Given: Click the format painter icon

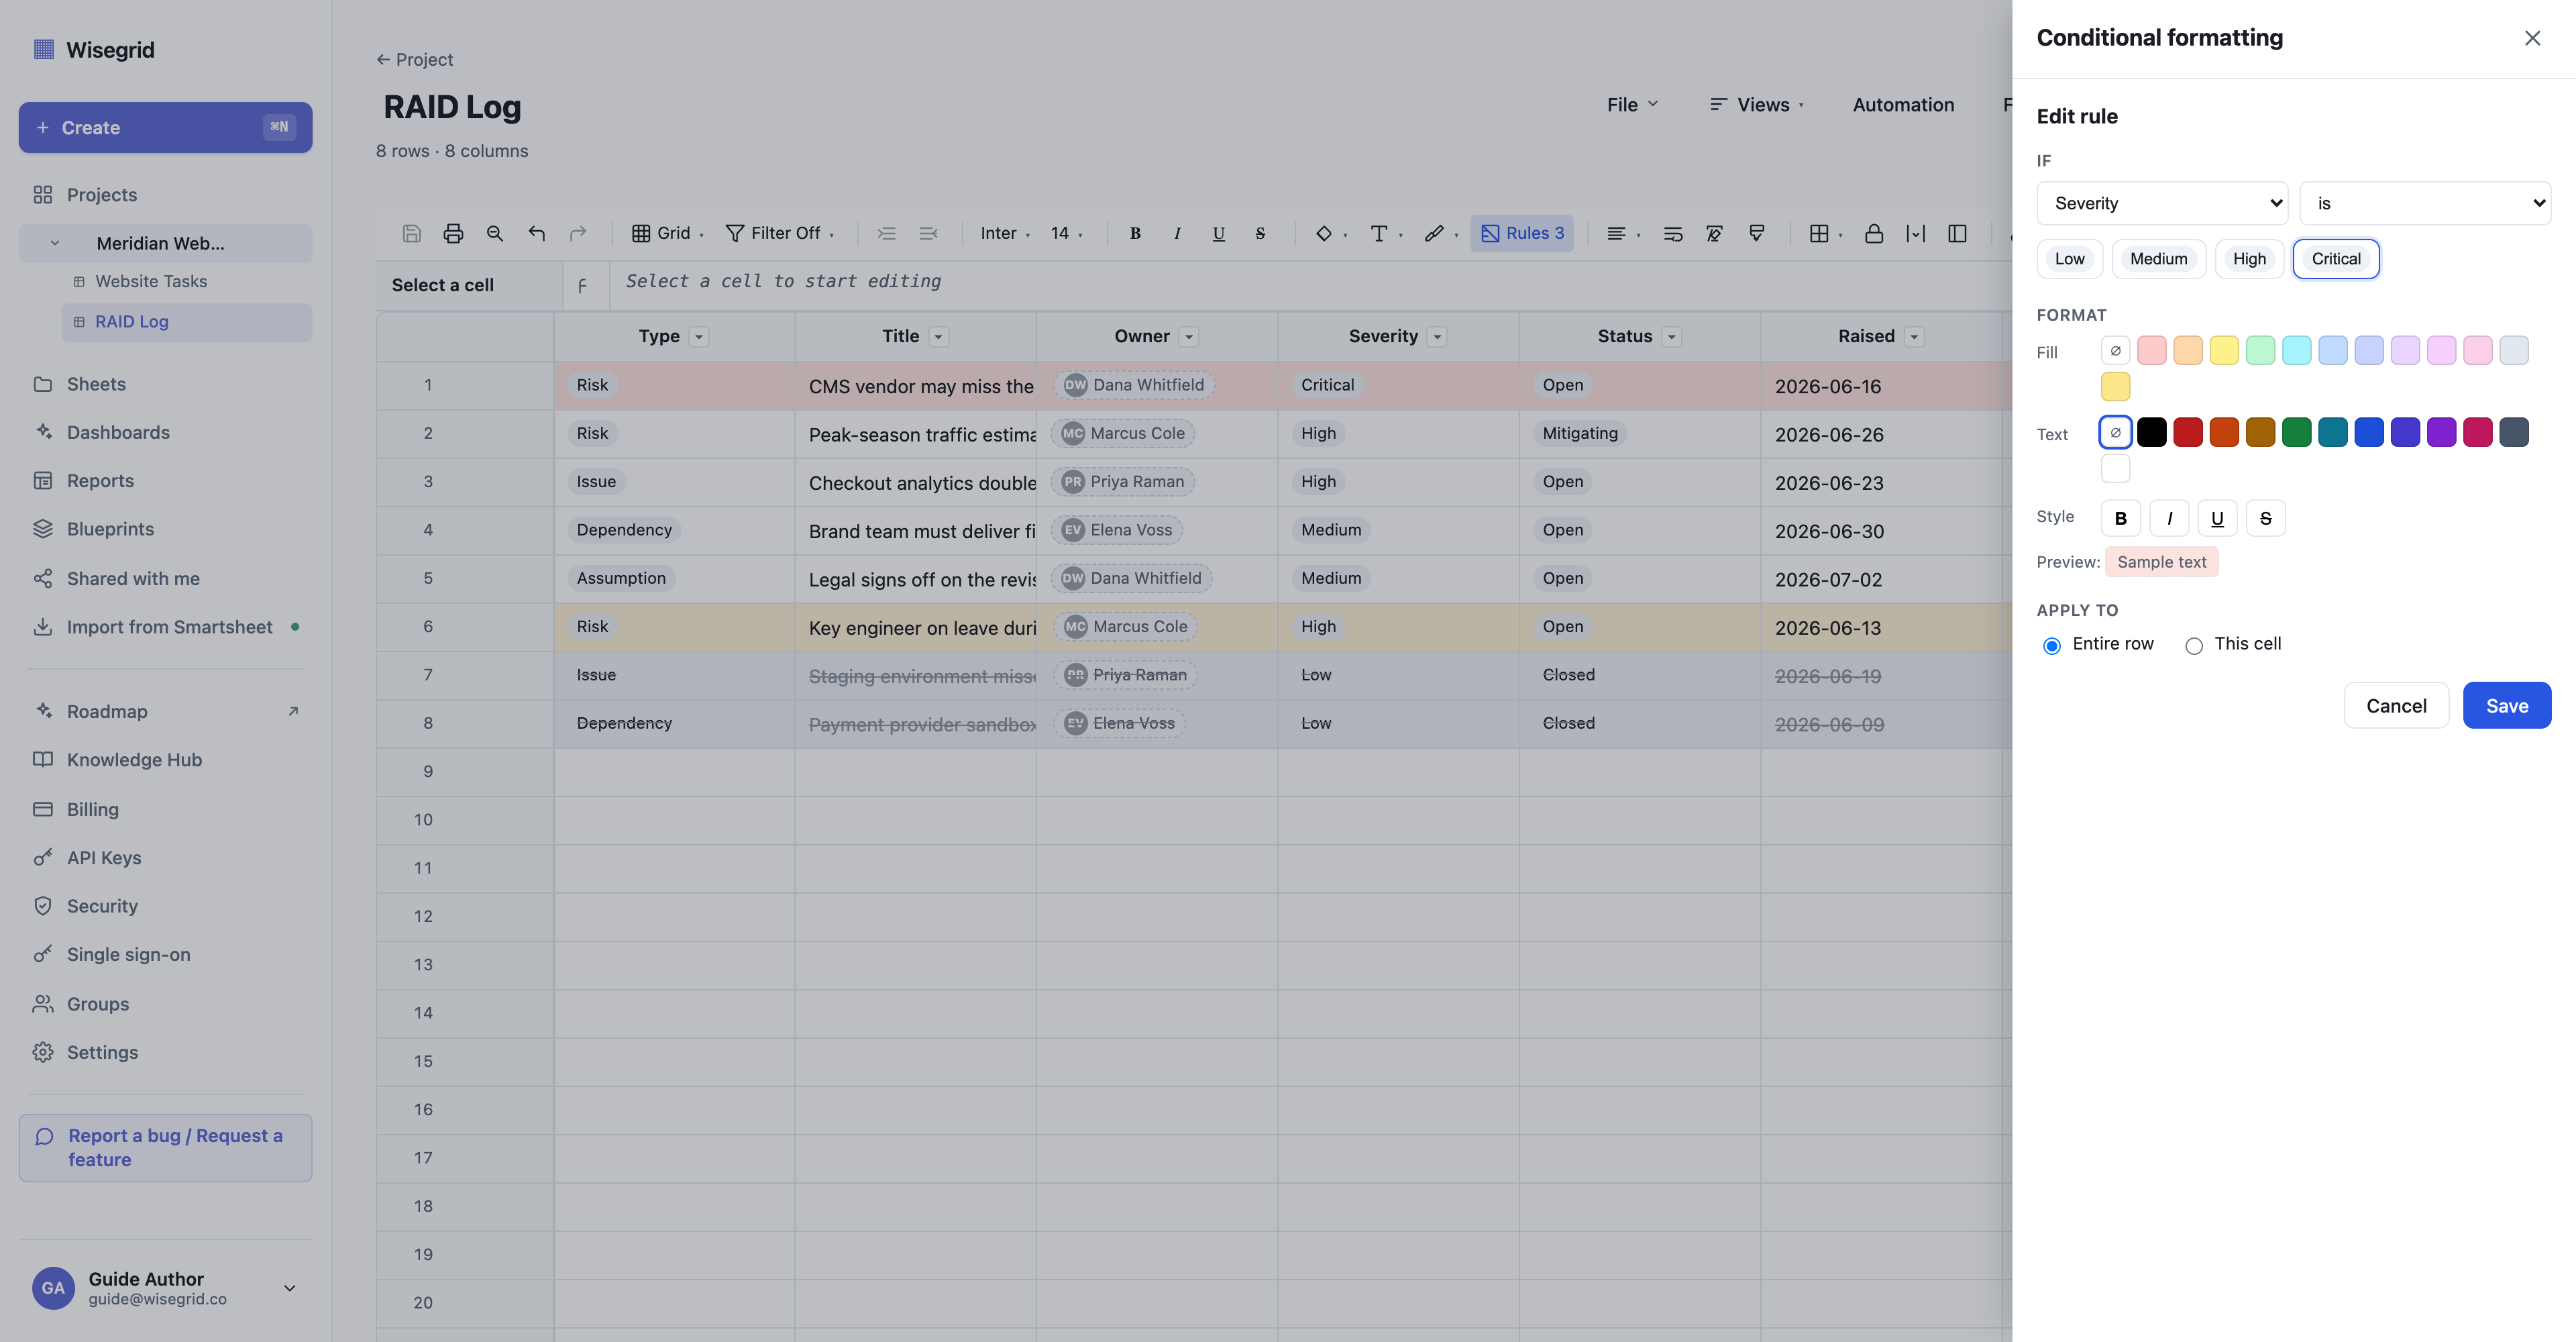Looking at the screenshot, I should [x=1756, y=233].
